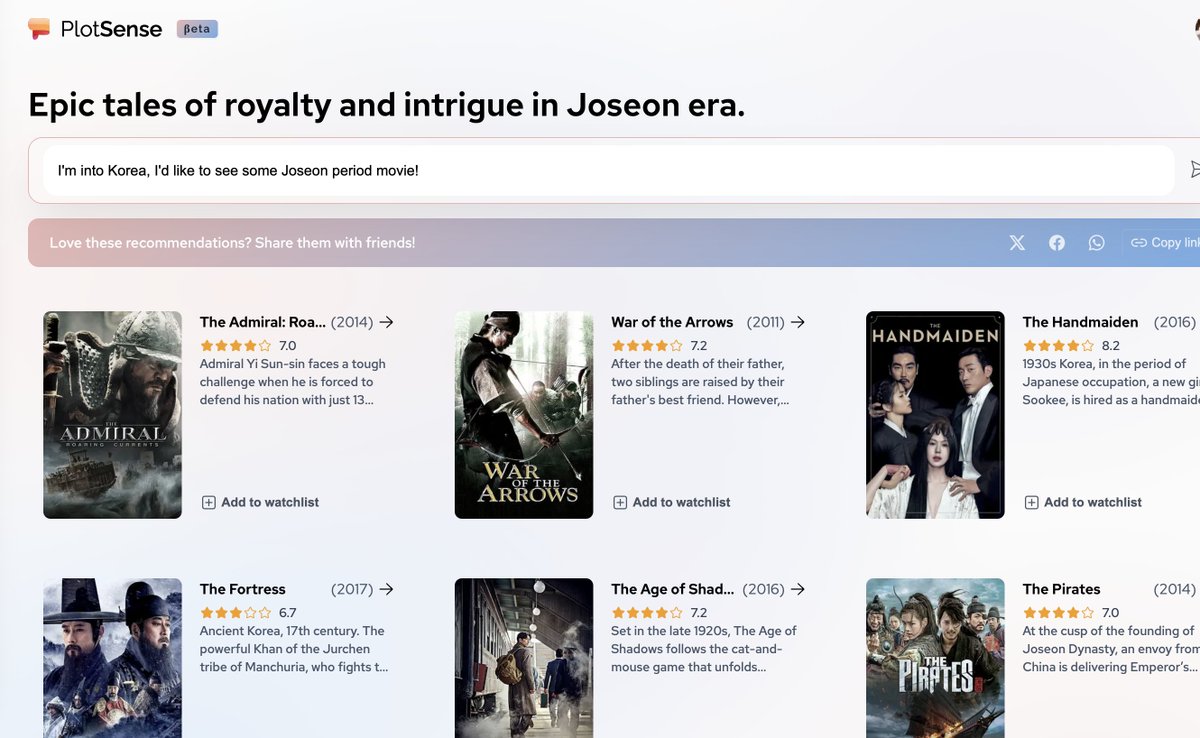The image size is (1200, 738).
Task: Open The Age of Shadows arrow icon
Action: pos(798,589)
